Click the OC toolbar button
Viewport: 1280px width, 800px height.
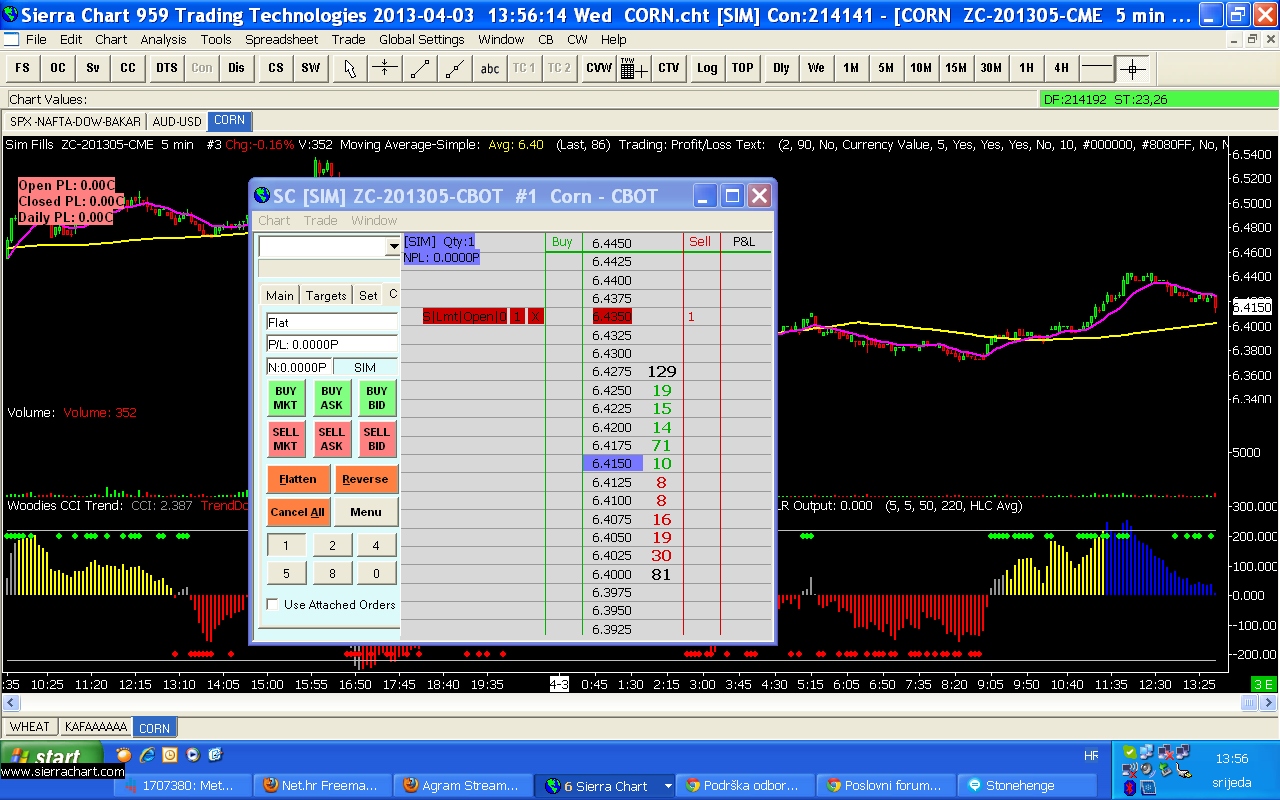58,68
